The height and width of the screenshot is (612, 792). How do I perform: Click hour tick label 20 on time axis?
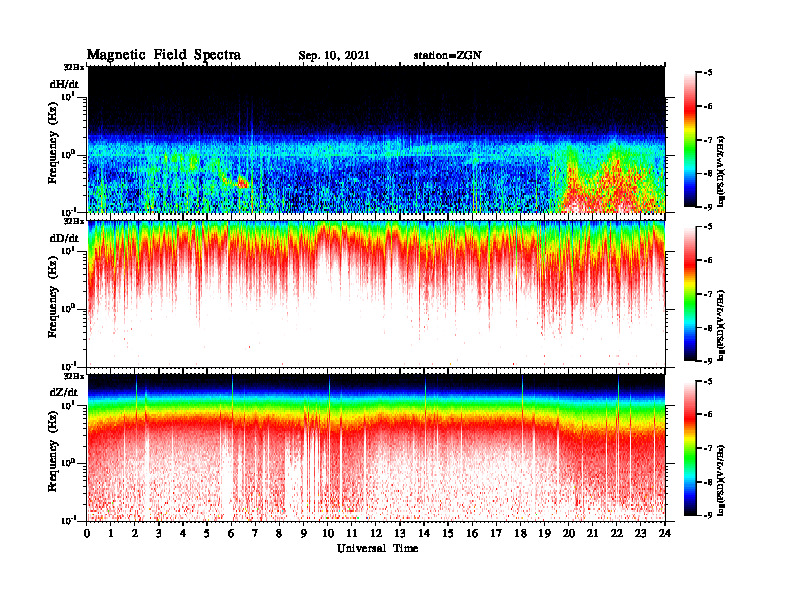click(569, 534)
